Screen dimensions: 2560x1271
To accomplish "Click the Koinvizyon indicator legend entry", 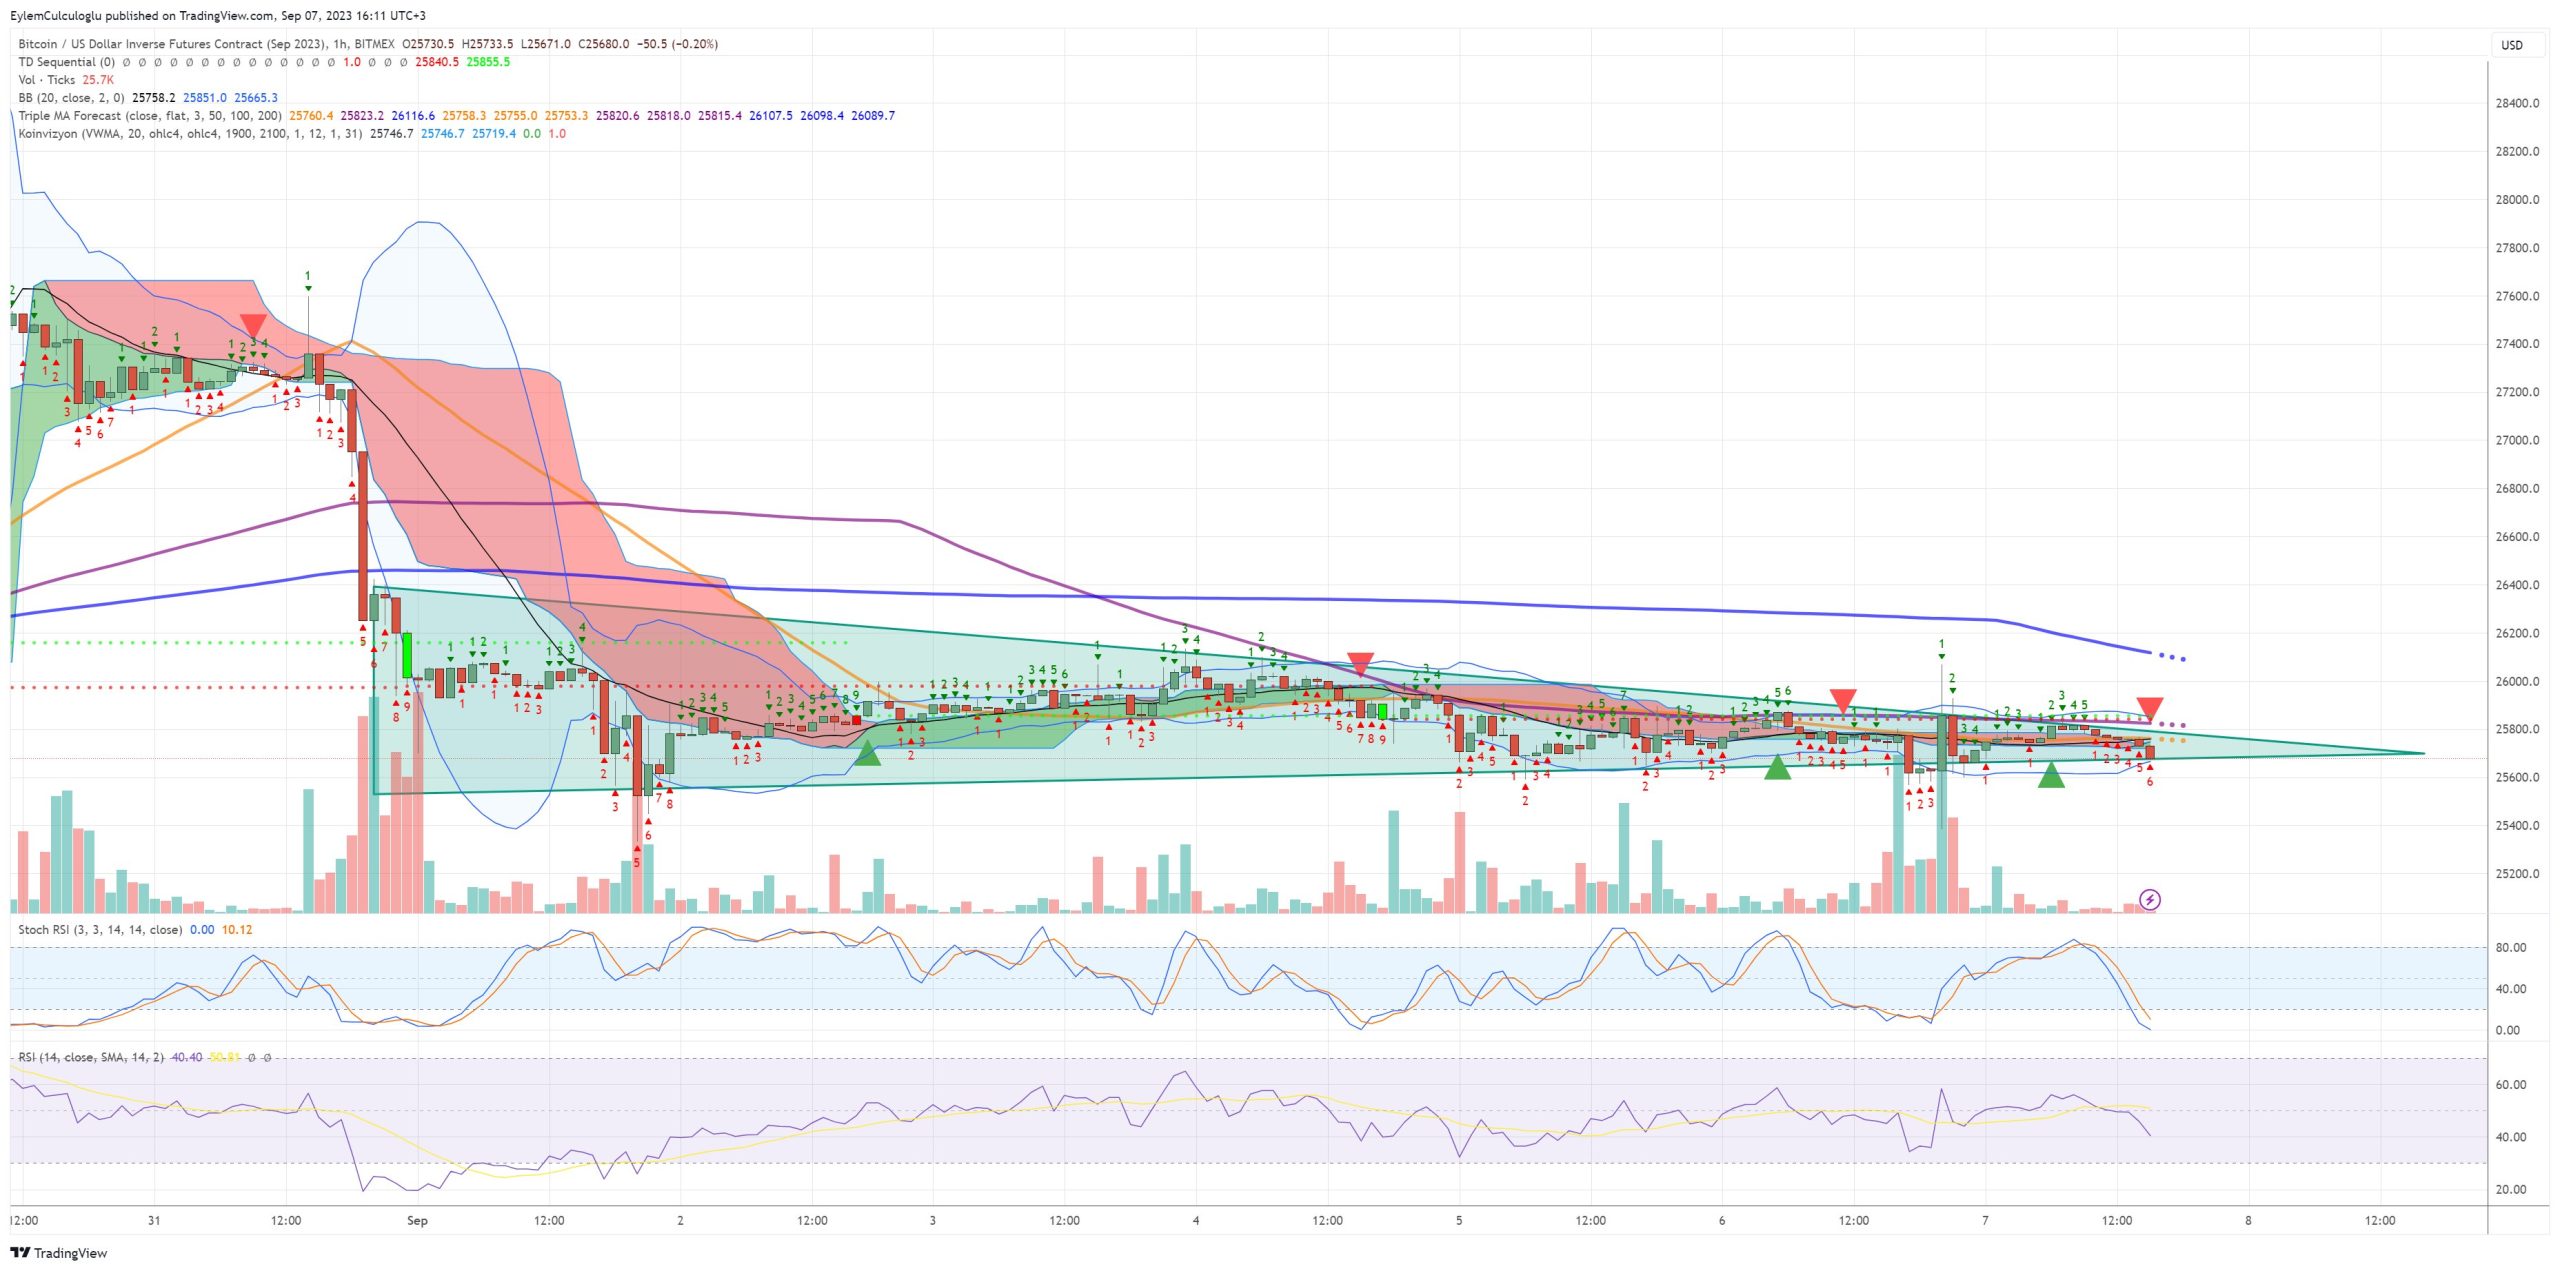I will (x=190, y=134).
